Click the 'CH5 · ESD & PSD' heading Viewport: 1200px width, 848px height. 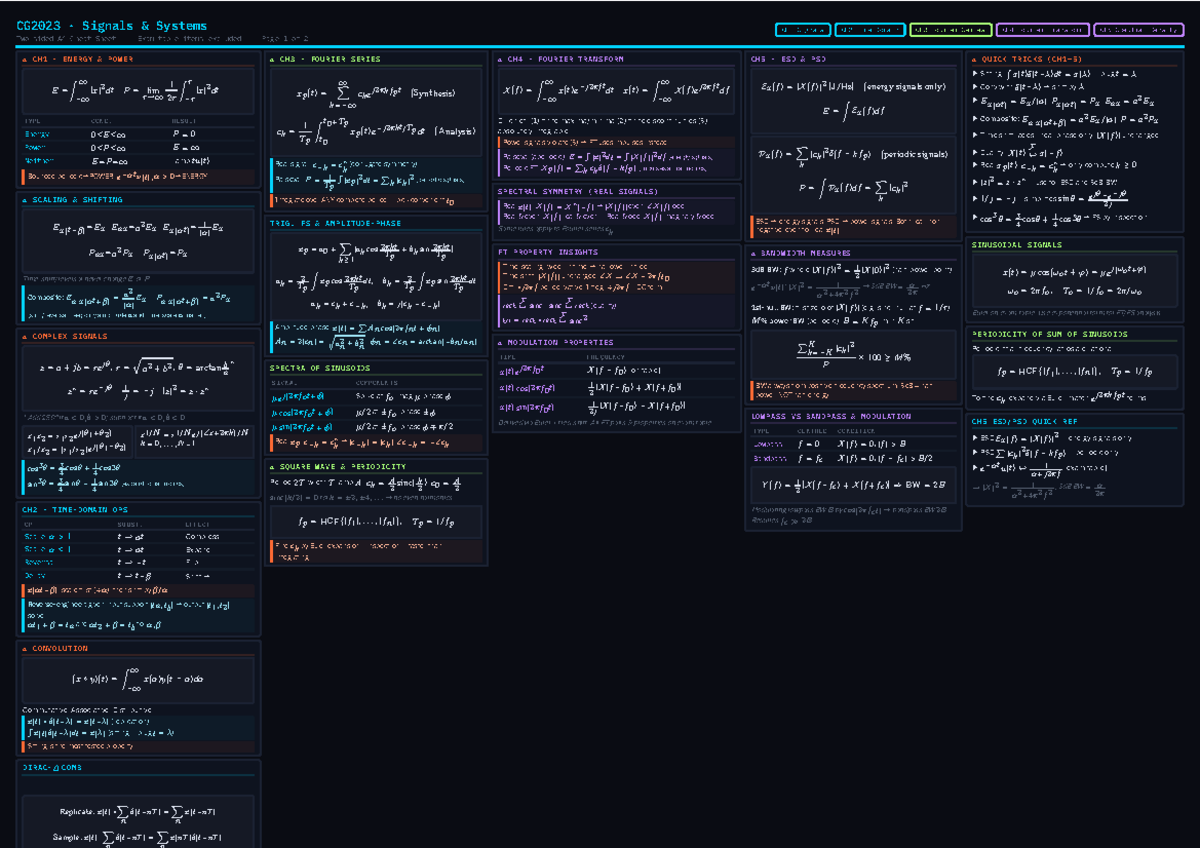[x=789, y=58]
